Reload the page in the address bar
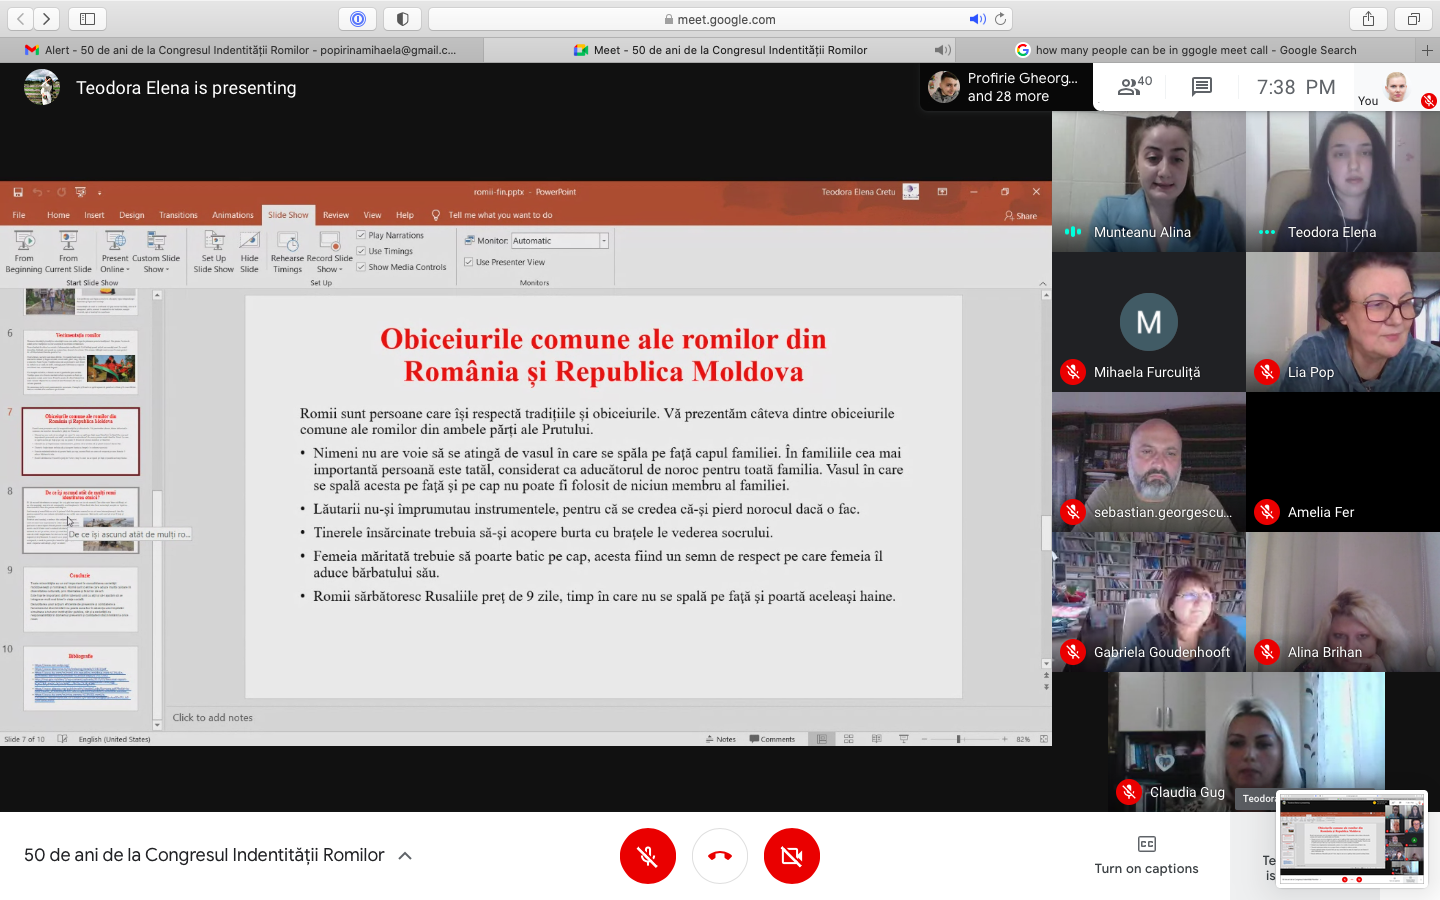The width and height of the screenshot is (1440, 900). [1000, 19]
